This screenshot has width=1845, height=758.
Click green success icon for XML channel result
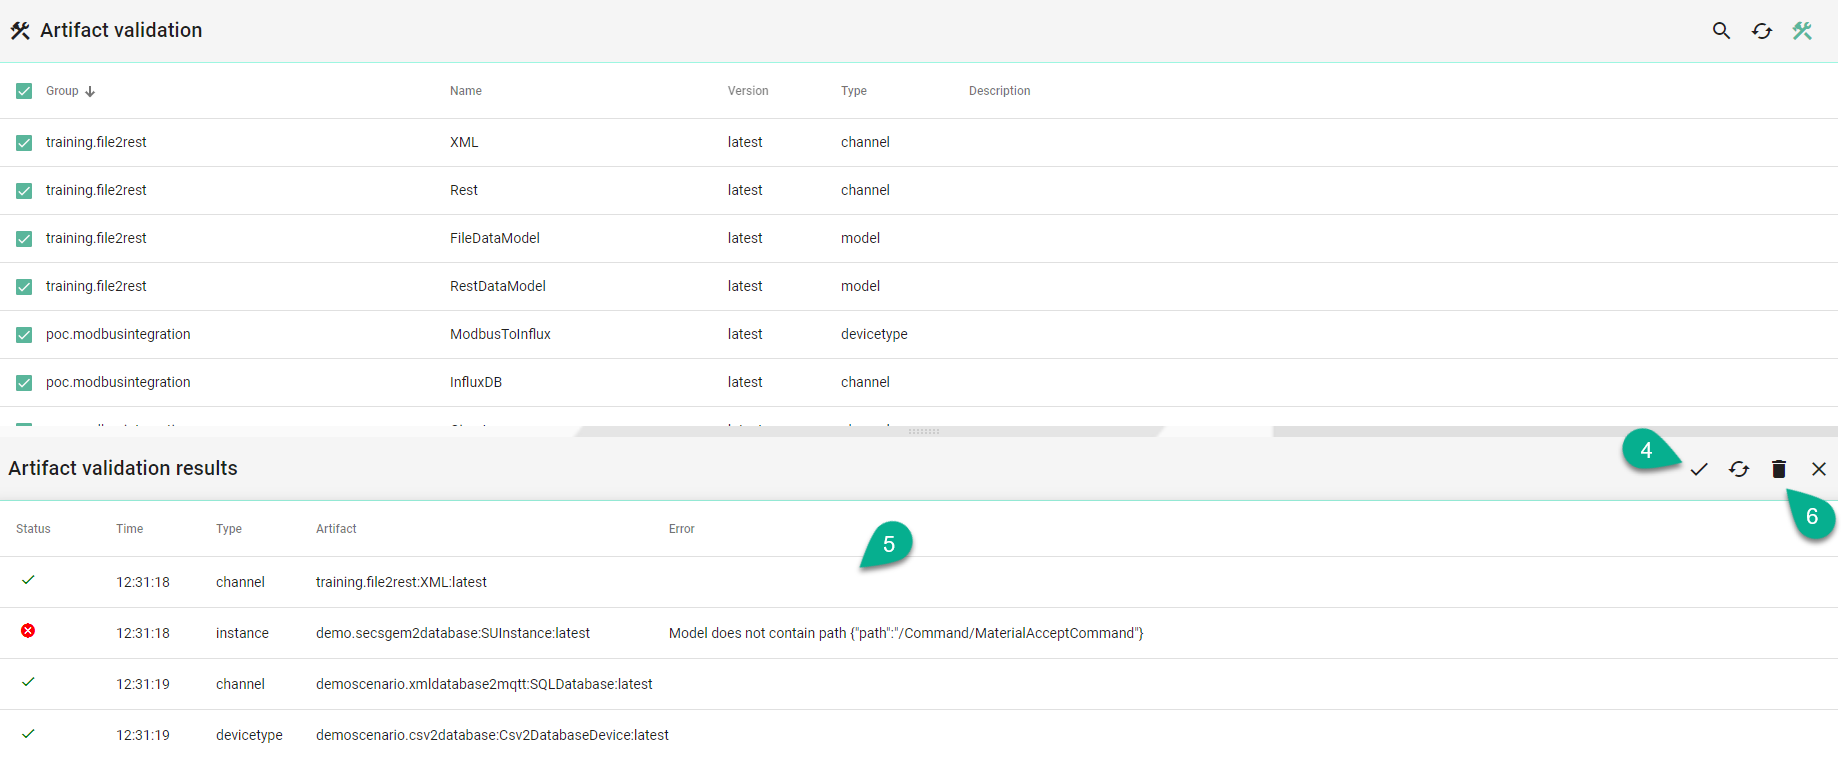tap(28, 580)
